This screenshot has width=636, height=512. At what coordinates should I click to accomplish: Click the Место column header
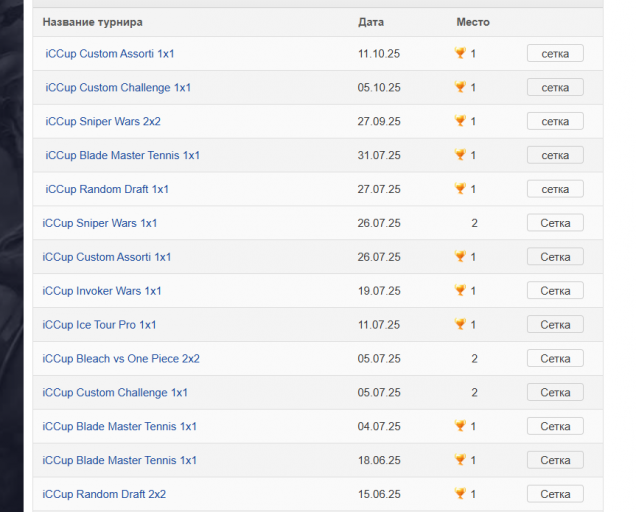(473, 22)
